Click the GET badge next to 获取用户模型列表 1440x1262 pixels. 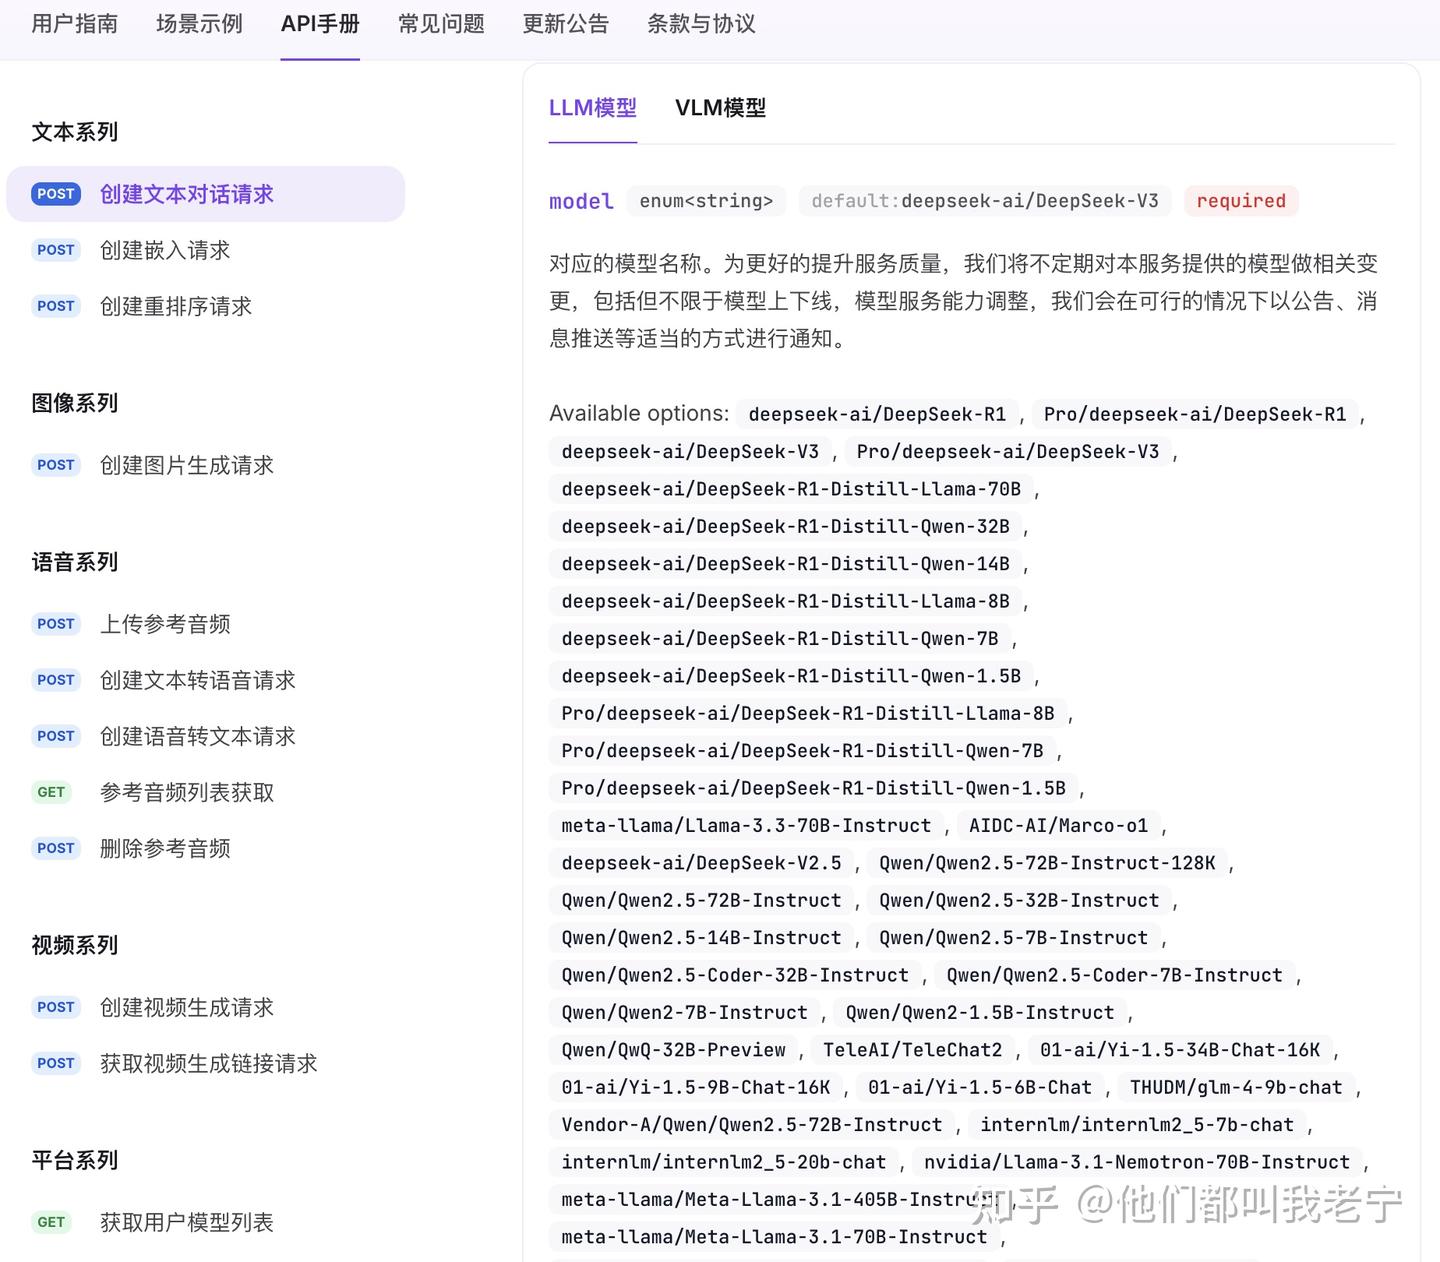pyautogui.click(x=51, y=1221)
